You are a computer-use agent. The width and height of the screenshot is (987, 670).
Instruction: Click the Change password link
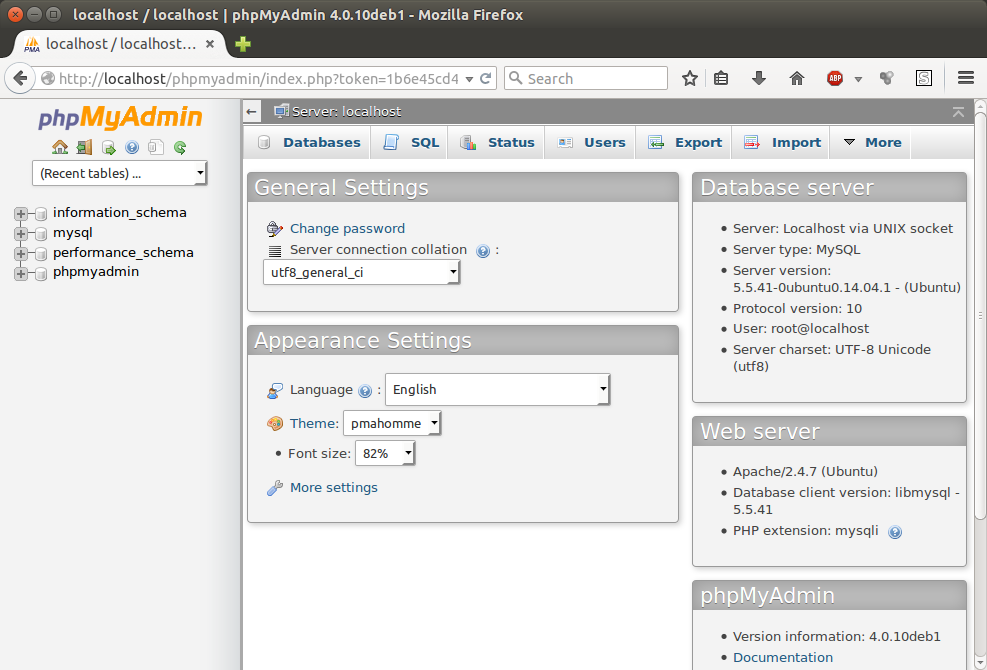(x=347, y=229)
